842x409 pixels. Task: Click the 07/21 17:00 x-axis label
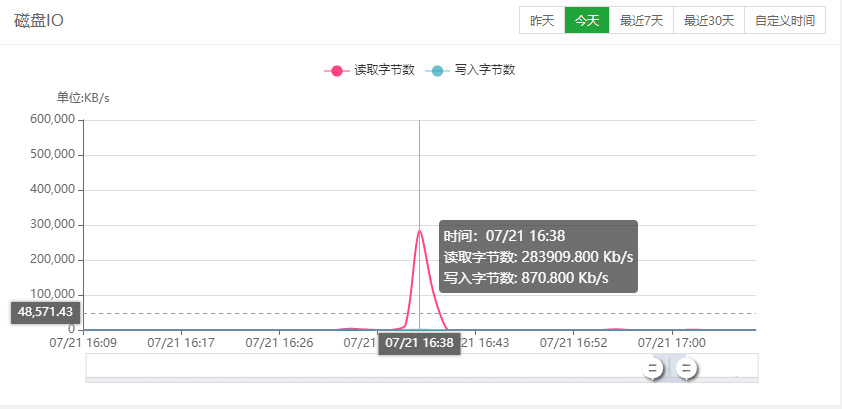(x=672, y=342)
